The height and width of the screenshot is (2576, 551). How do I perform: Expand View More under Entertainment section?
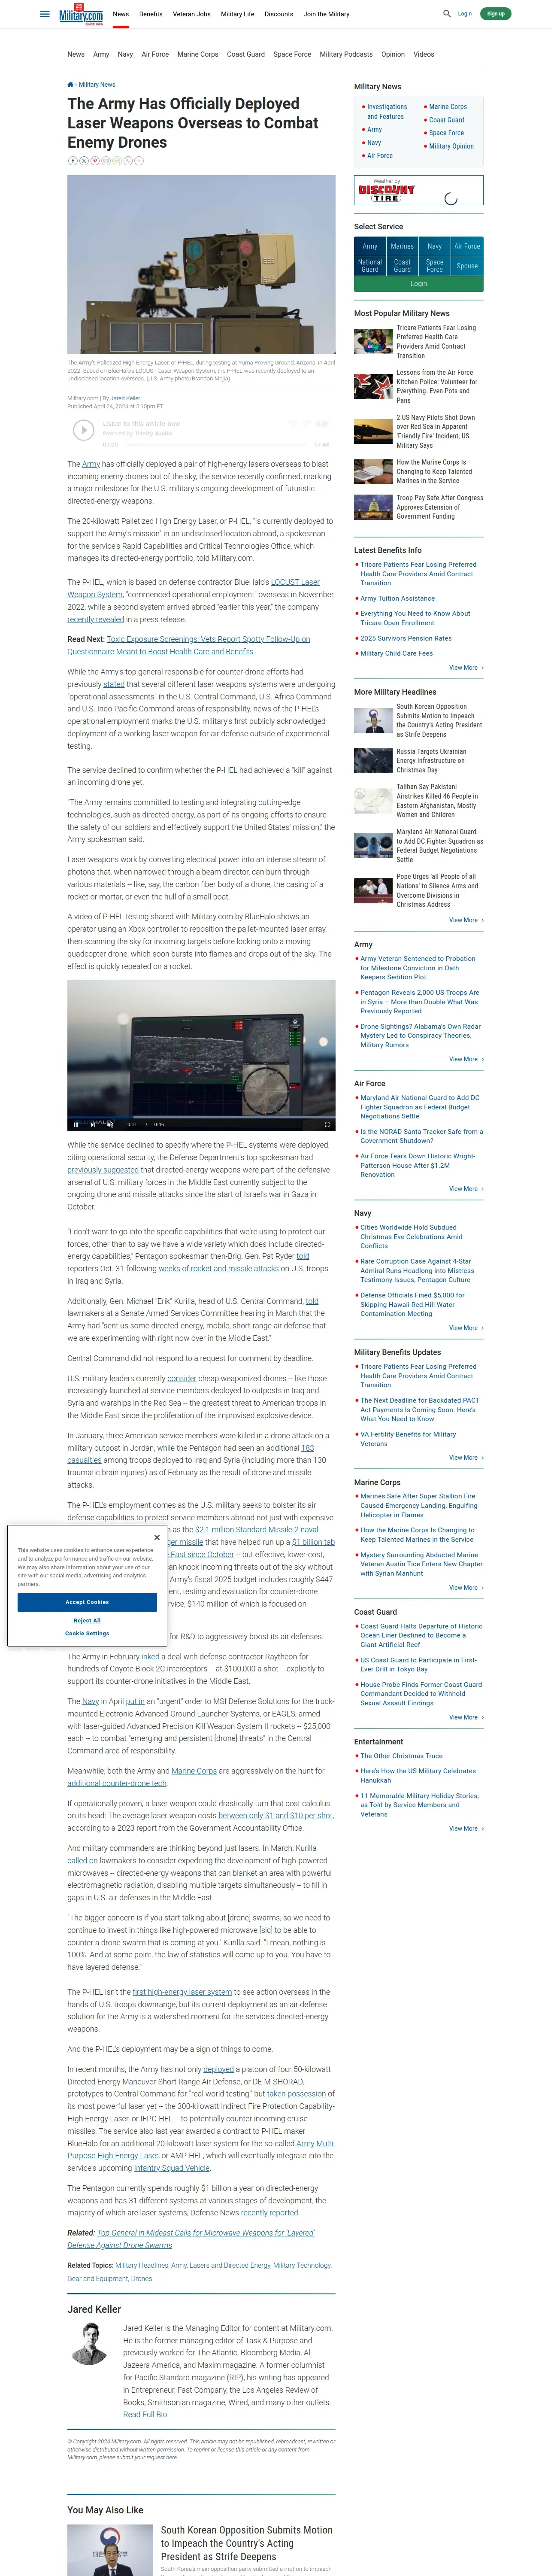tap(466, 1828)
